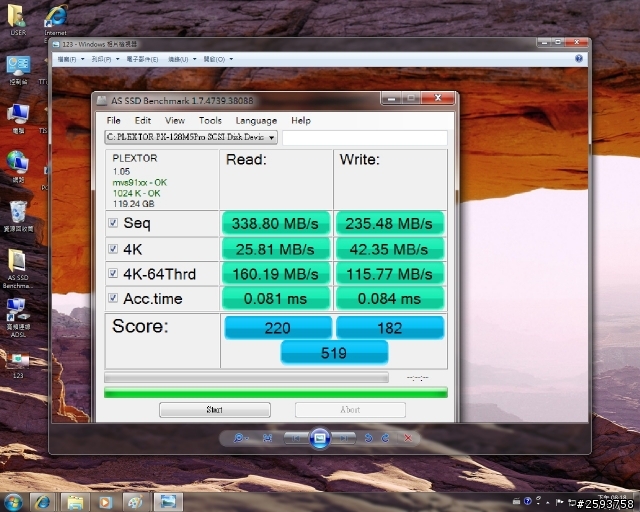Open Internet Explorer from the taskbar

[42, 502]
